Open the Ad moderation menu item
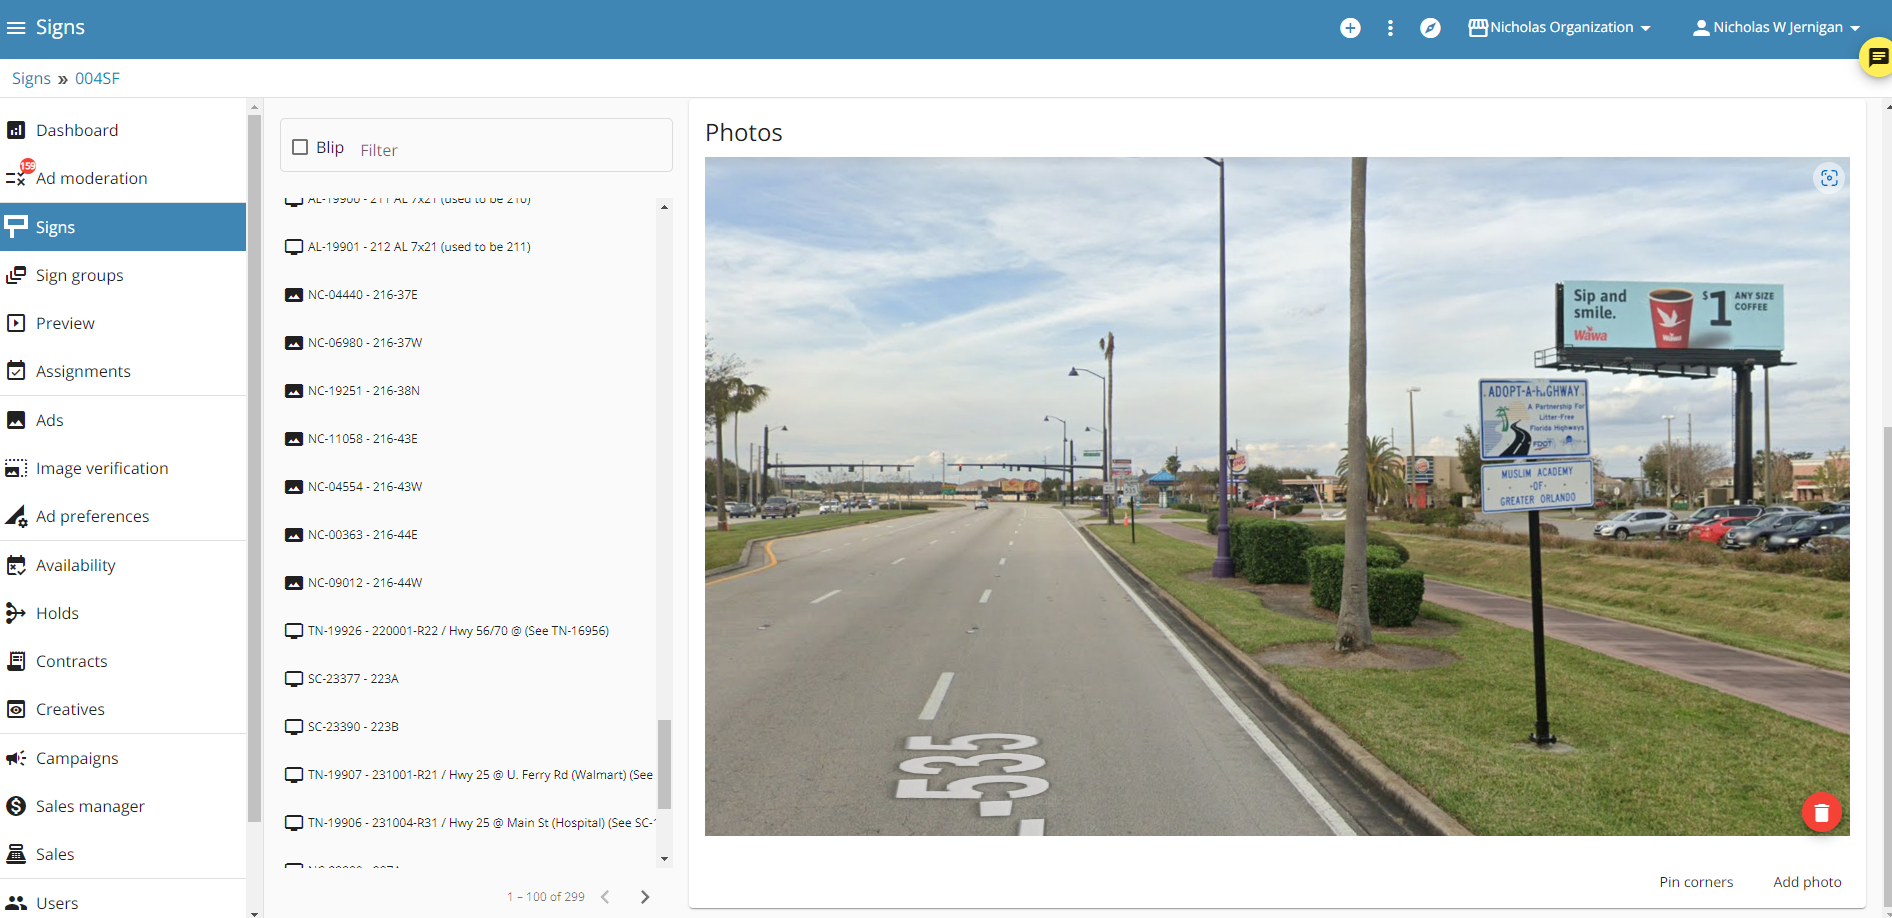This screenshot has height=918, width=1892. (123, 178)
